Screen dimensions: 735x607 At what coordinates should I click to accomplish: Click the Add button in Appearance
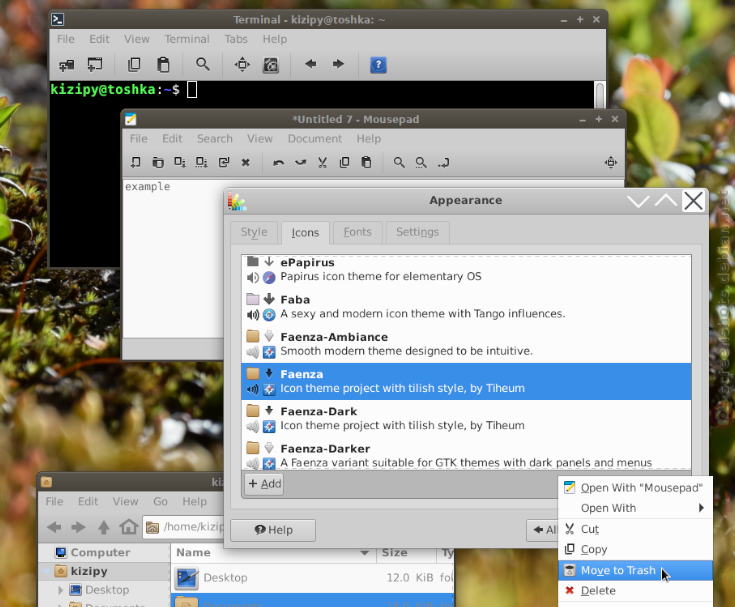[x=264, y=484]
